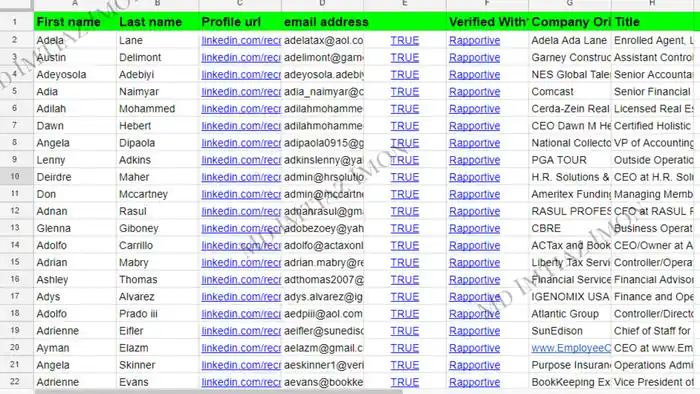Select cell containing Mohammed
This screenshot has height=394, width=700.
point(158,108)
